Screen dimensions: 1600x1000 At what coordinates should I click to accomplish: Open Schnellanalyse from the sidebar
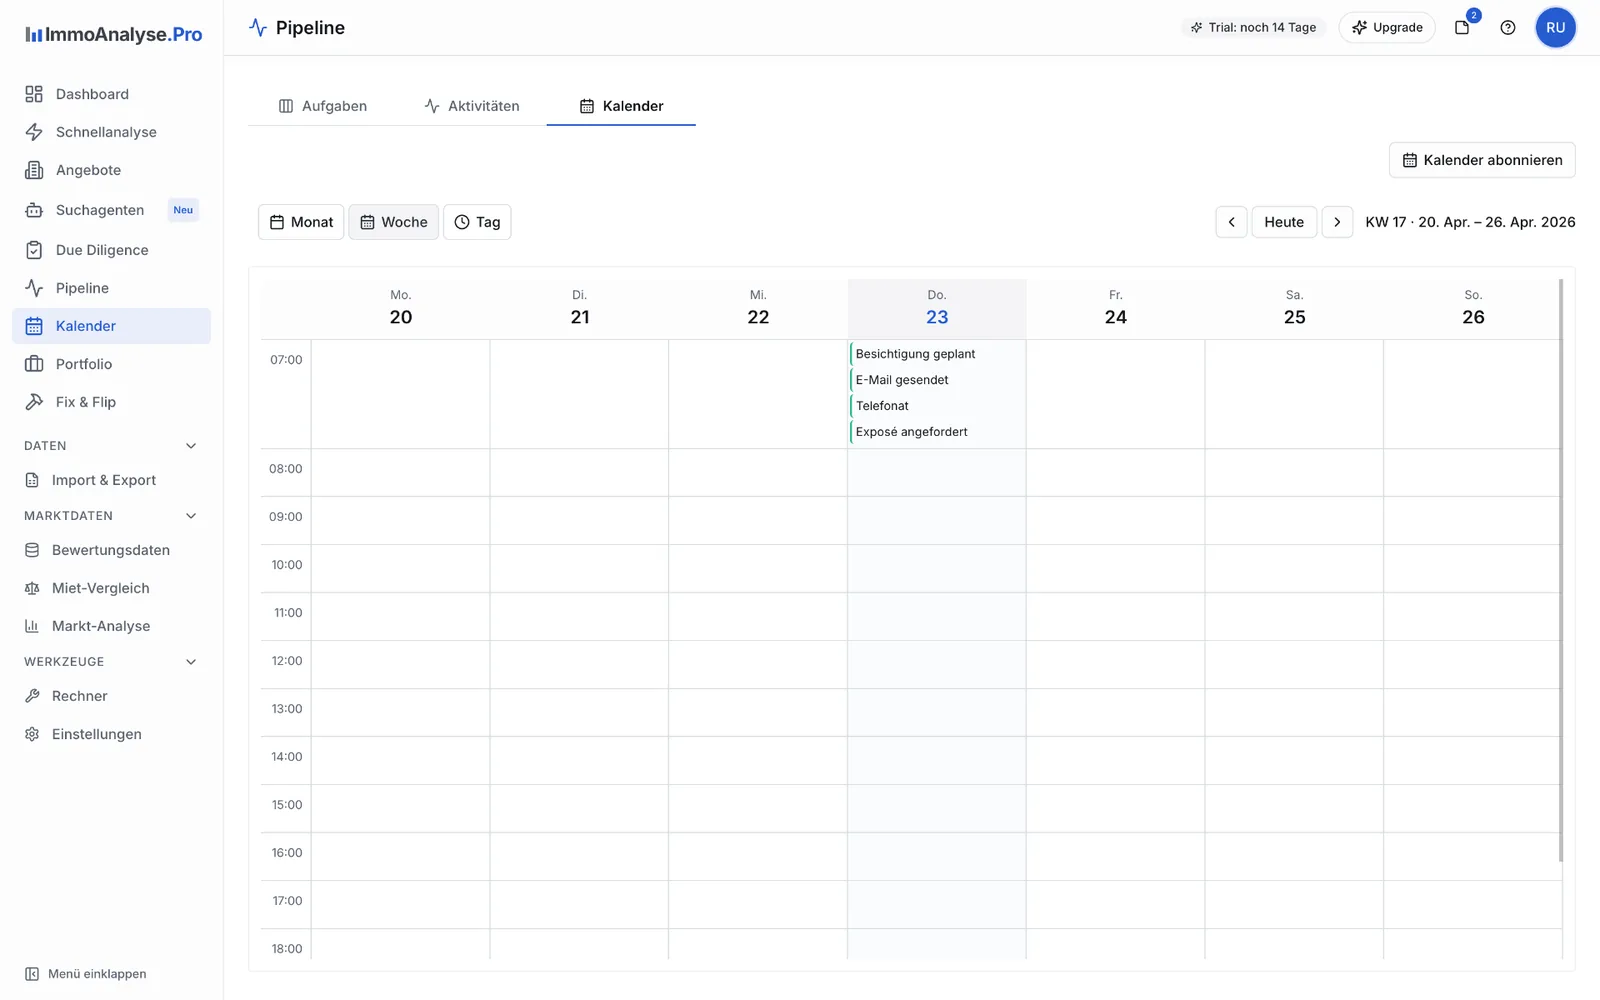tap(111, 132)
